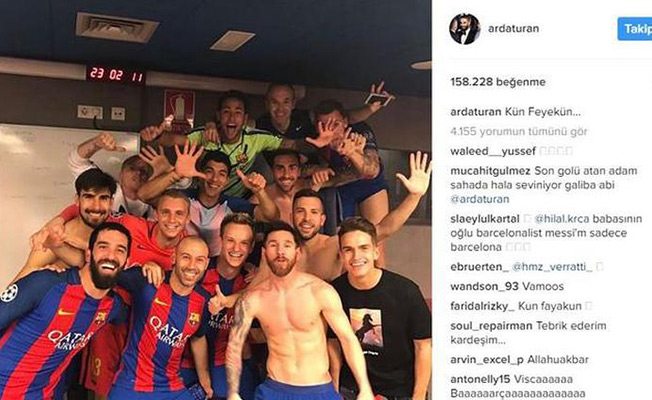Image resolution: width=652 pixels, height=400 pixels.
Task: Click the @hilal.krca mention
Action: (561, 219)
